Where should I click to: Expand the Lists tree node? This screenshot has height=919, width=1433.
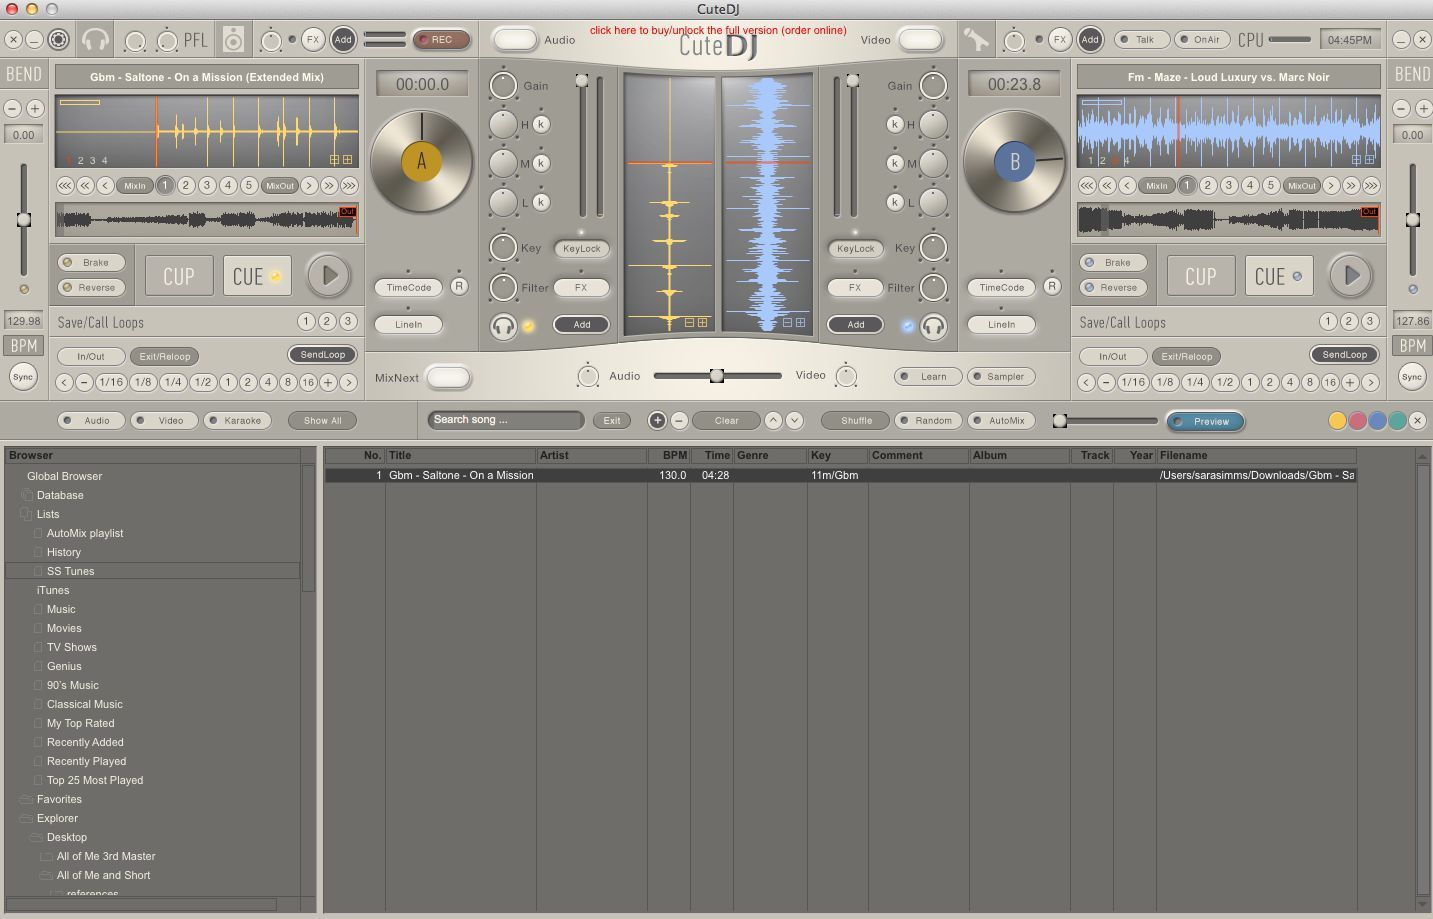point(27,514)
